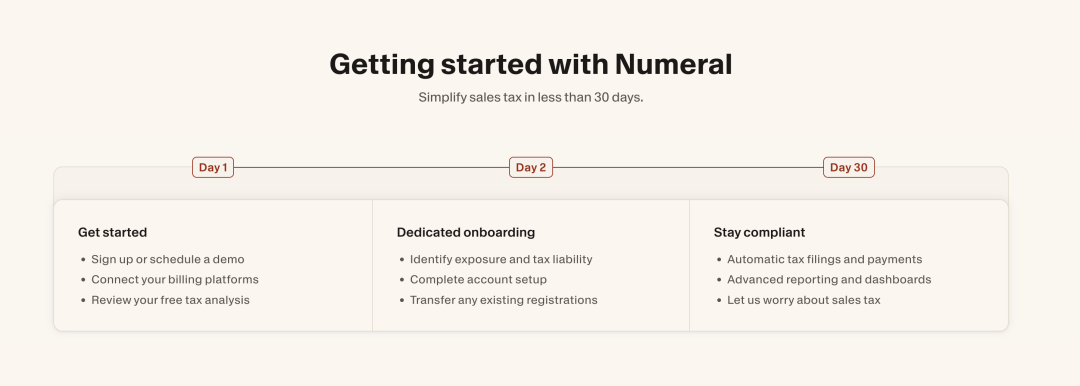Select Advanced reporting and dashboards item
The height and width of the screenshot is (386, 1080).
tap(829, 280)
